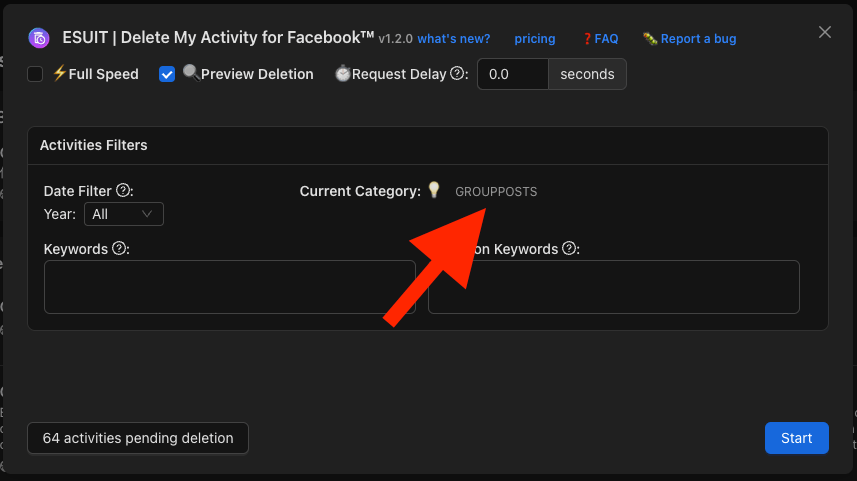Screen dimensions: 857x481
Task: Open the Year dropdown set to All
Action: click(124, 214)
